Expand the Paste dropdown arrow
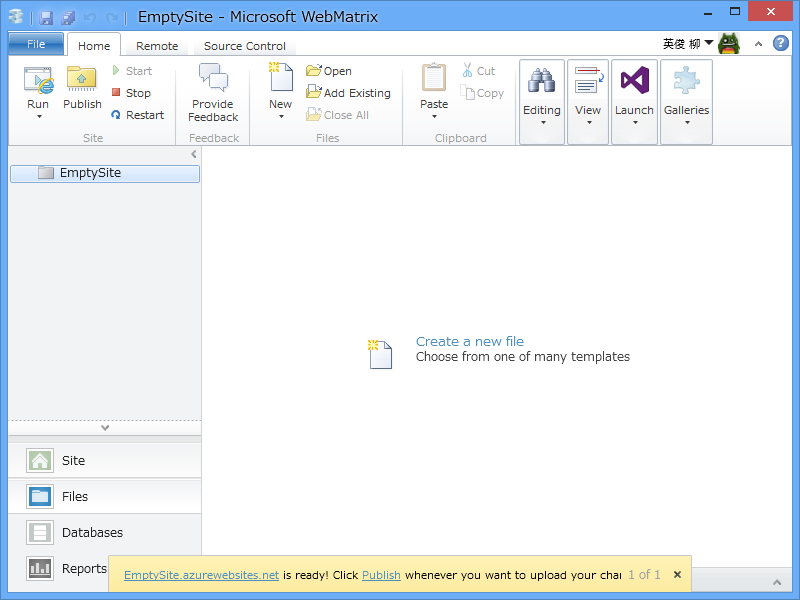Screen dimensions: 800x600 click(x=434, y=117)
